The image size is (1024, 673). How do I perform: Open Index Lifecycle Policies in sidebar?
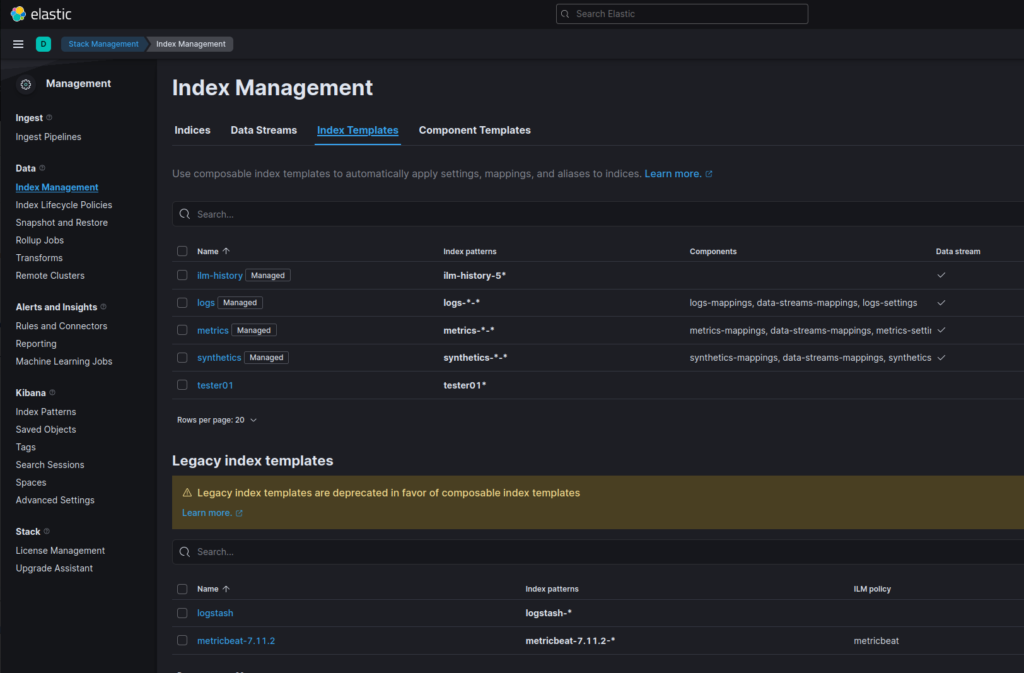64,205
